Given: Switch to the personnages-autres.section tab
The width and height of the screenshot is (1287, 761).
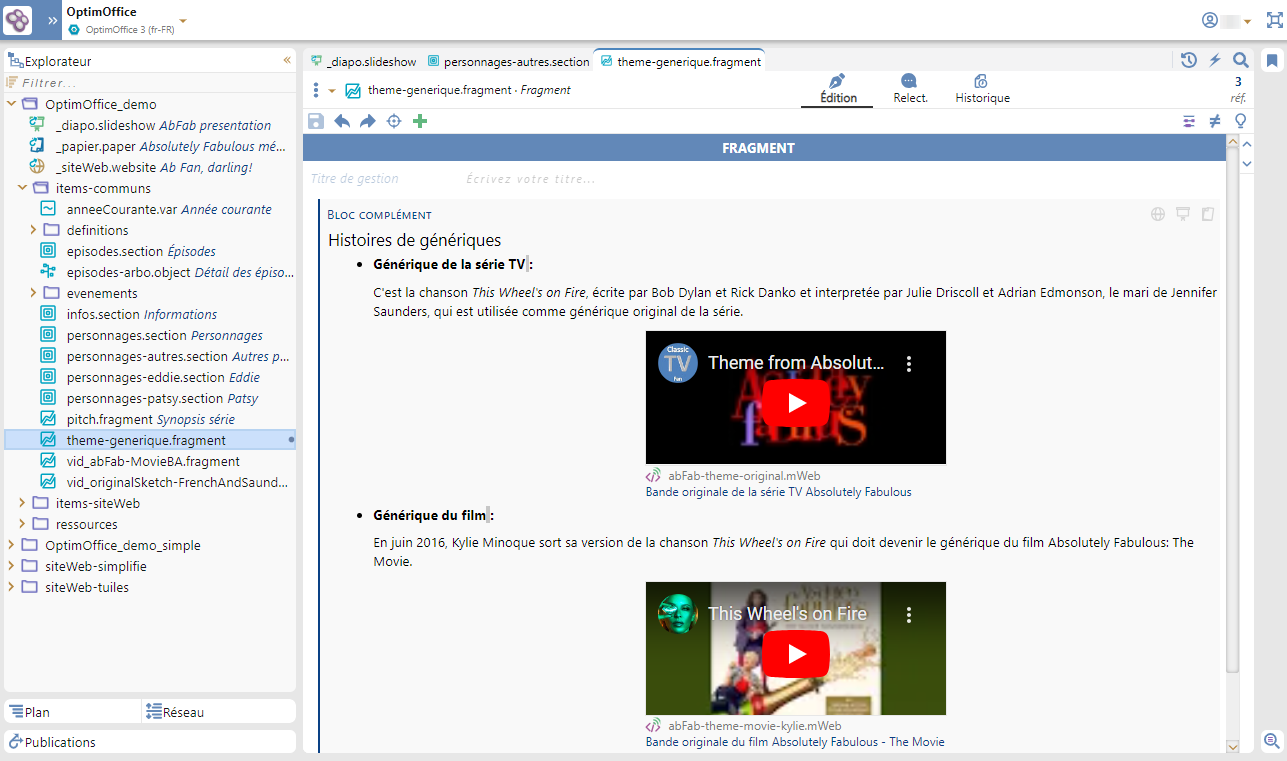Looking at the screenshot, I should click(x=508, y=61).
